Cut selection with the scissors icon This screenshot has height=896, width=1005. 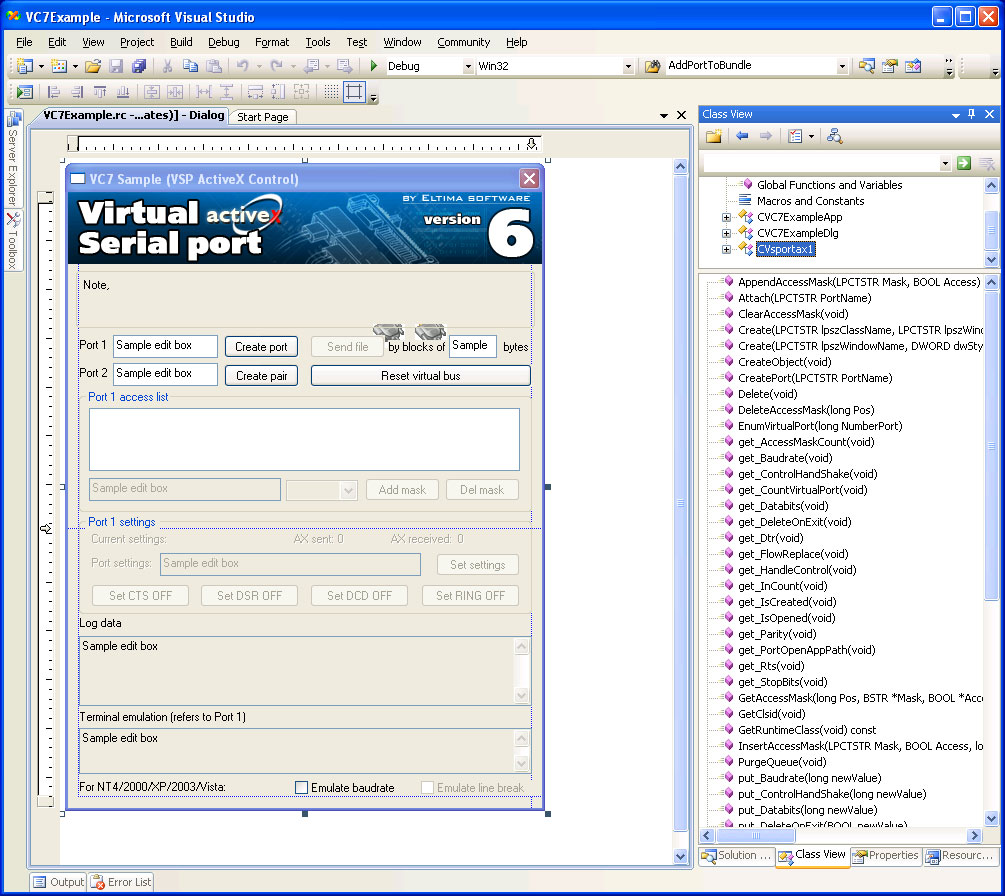[167, 65]
